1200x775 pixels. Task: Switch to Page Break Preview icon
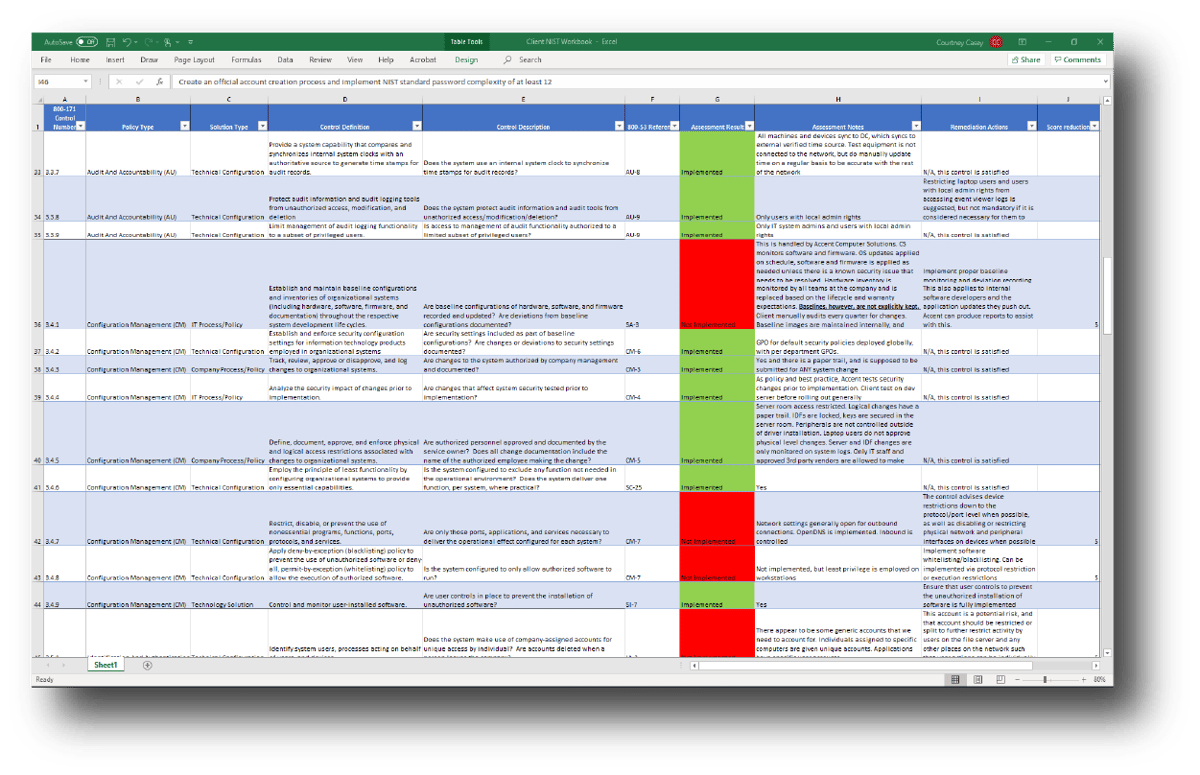point(1001,679)
